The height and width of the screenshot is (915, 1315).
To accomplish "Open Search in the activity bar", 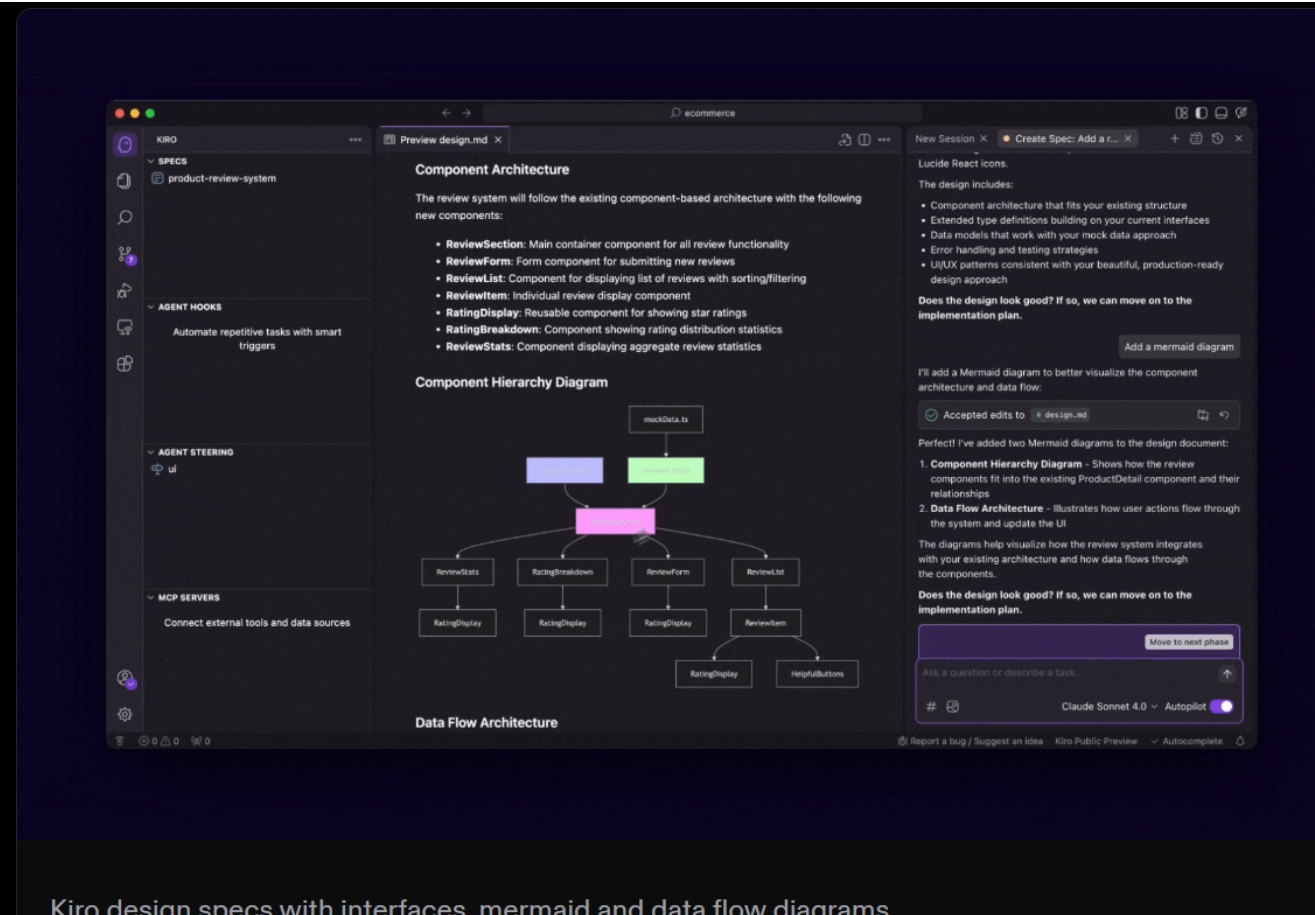I will pyautogui.click(x=125, y=217).
